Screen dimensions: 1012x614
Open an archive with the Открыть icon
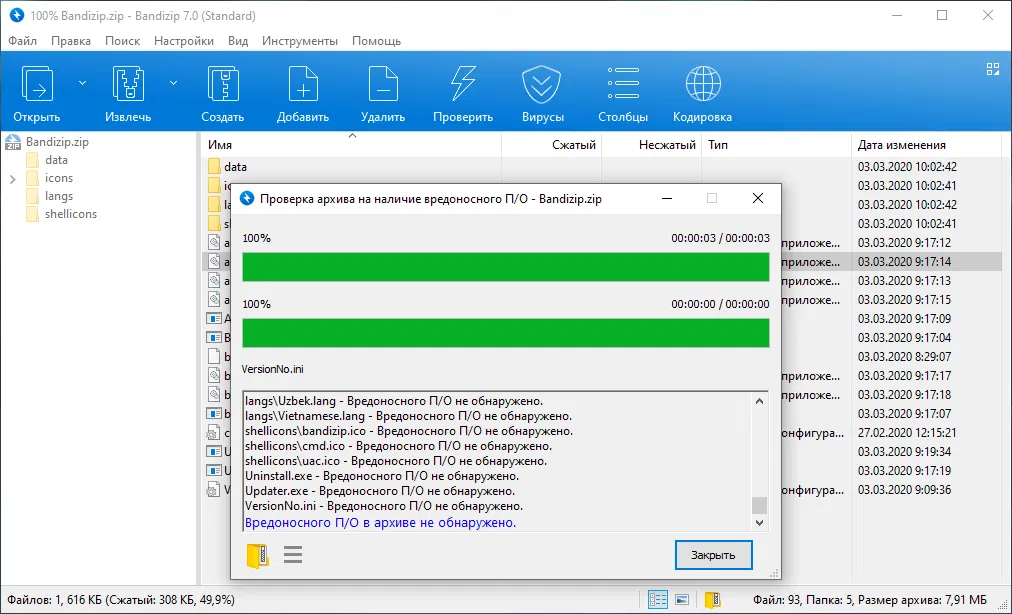[37, 84]
